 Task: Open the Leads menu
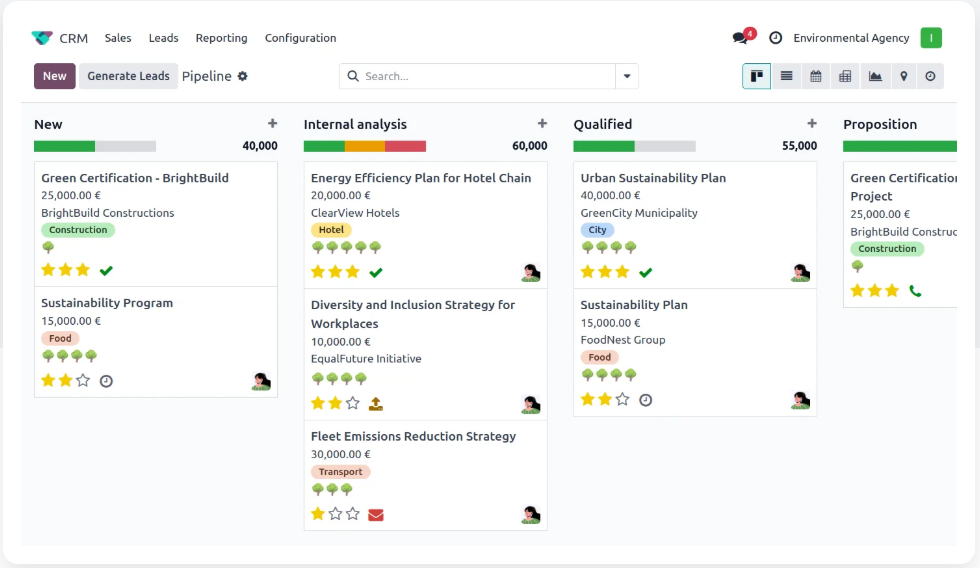[x=164, y=38]
